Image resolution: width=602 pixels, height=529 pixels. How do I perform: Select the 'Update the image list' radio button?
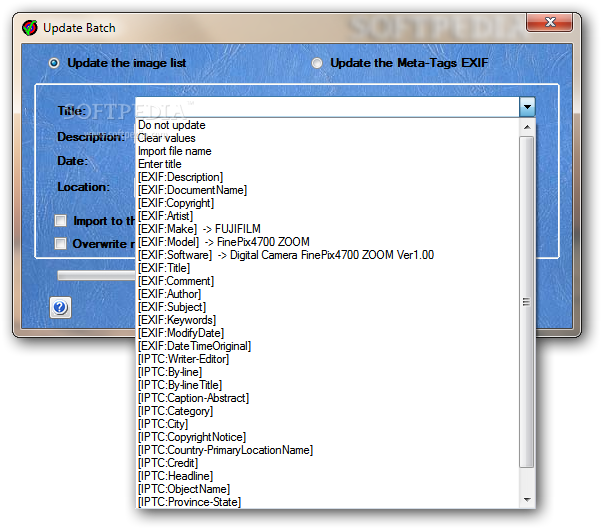(x=54, y=63)
